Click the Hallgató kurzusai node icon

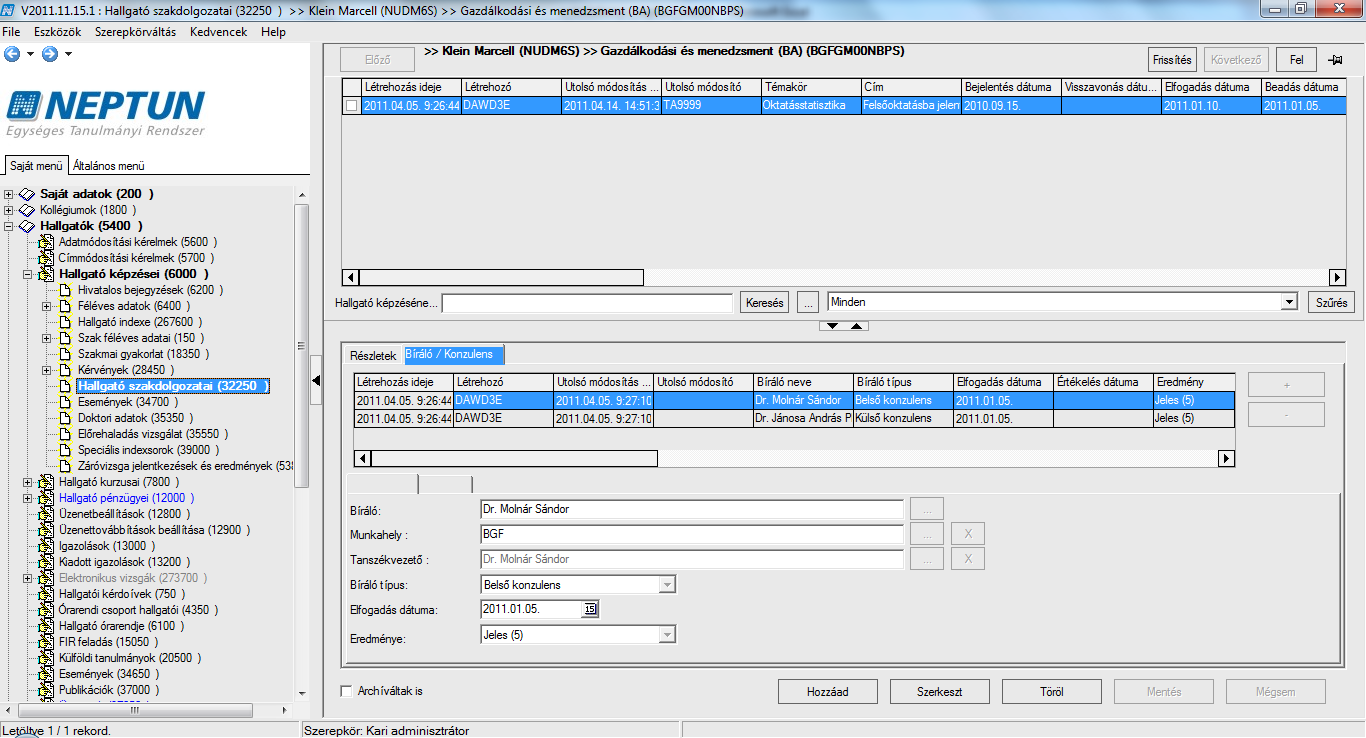tap(47, 482)
